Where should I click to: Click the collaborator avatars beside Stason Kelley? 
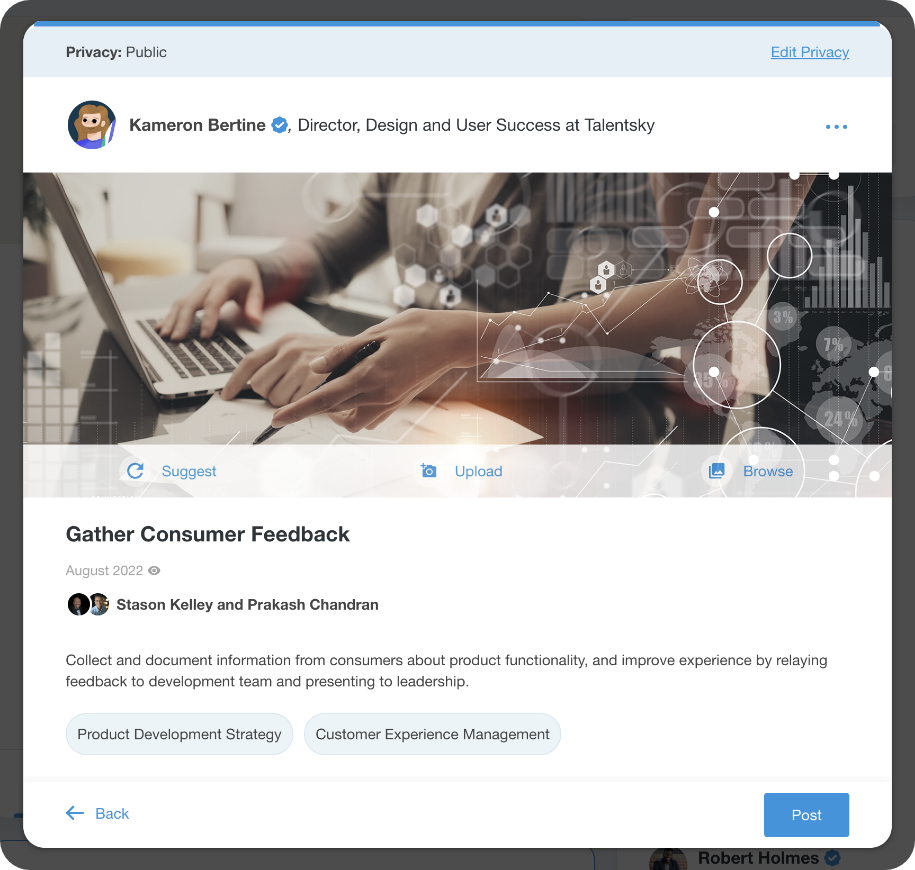88,605
